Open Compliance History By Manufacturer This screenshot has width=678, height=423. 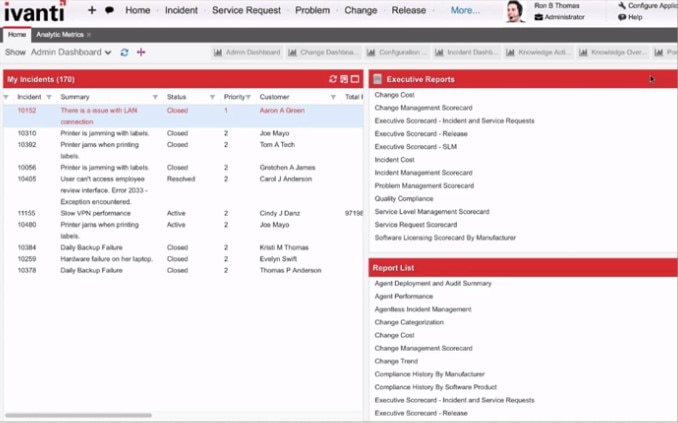pos(429,374)
